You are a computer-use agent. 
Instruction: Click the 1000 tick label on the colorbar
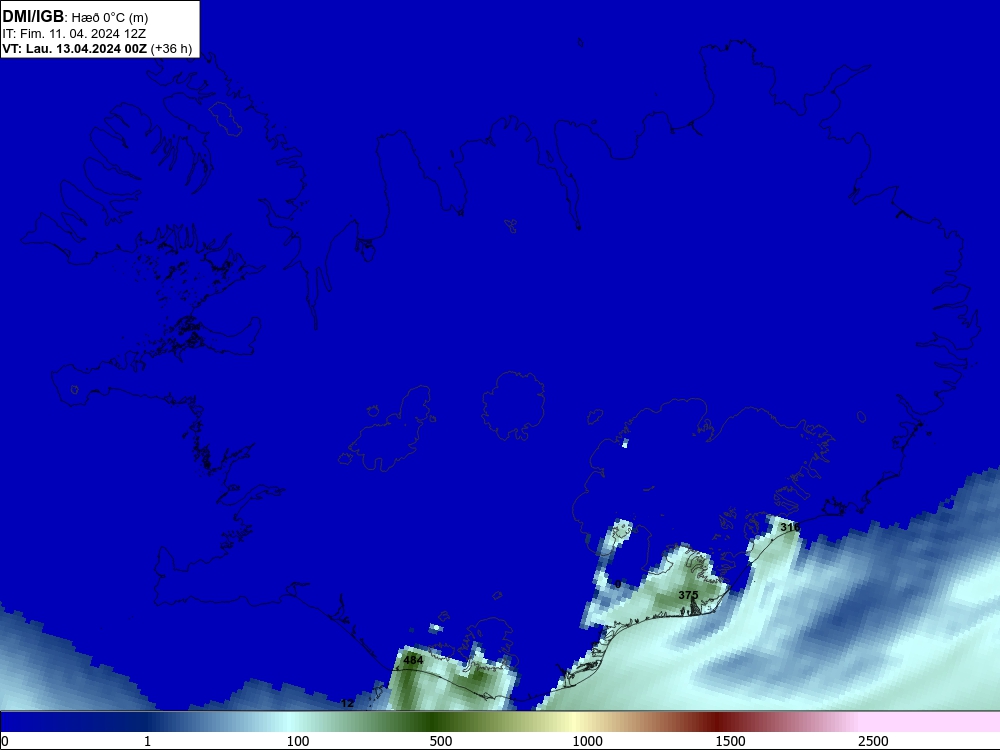tap(587, 741)
